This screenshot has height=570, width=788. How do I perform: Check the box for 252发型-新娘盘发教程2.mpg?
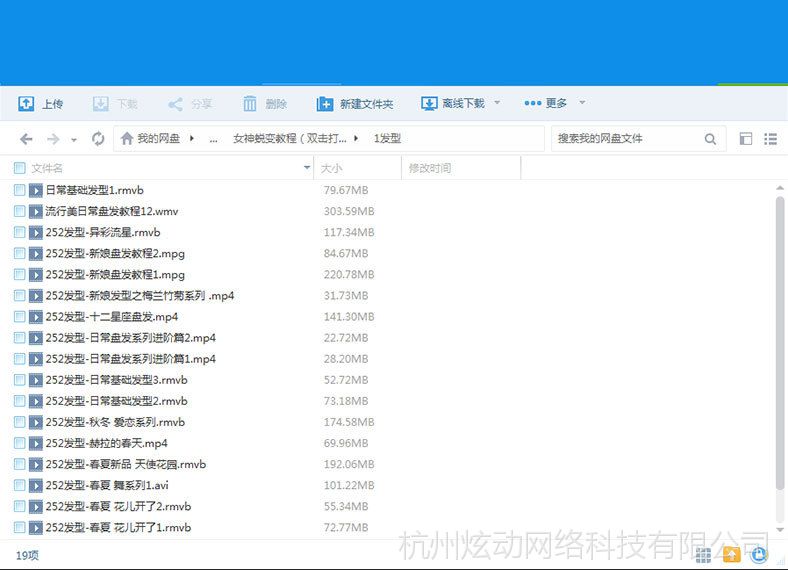20,253
